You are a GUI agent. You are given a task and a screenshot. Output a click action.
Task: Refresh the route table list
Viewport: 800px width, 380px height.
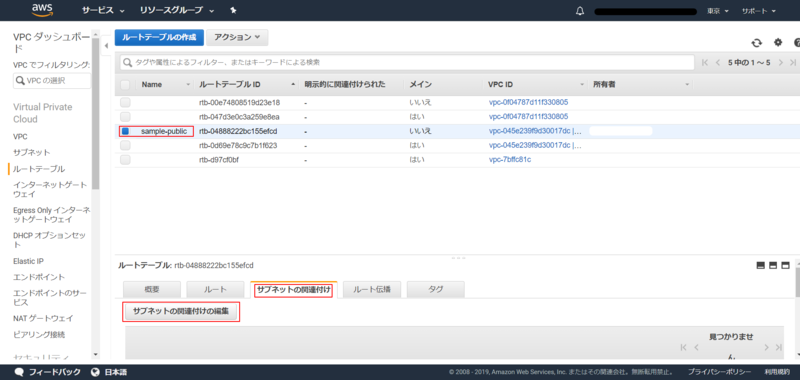(757, 43)
